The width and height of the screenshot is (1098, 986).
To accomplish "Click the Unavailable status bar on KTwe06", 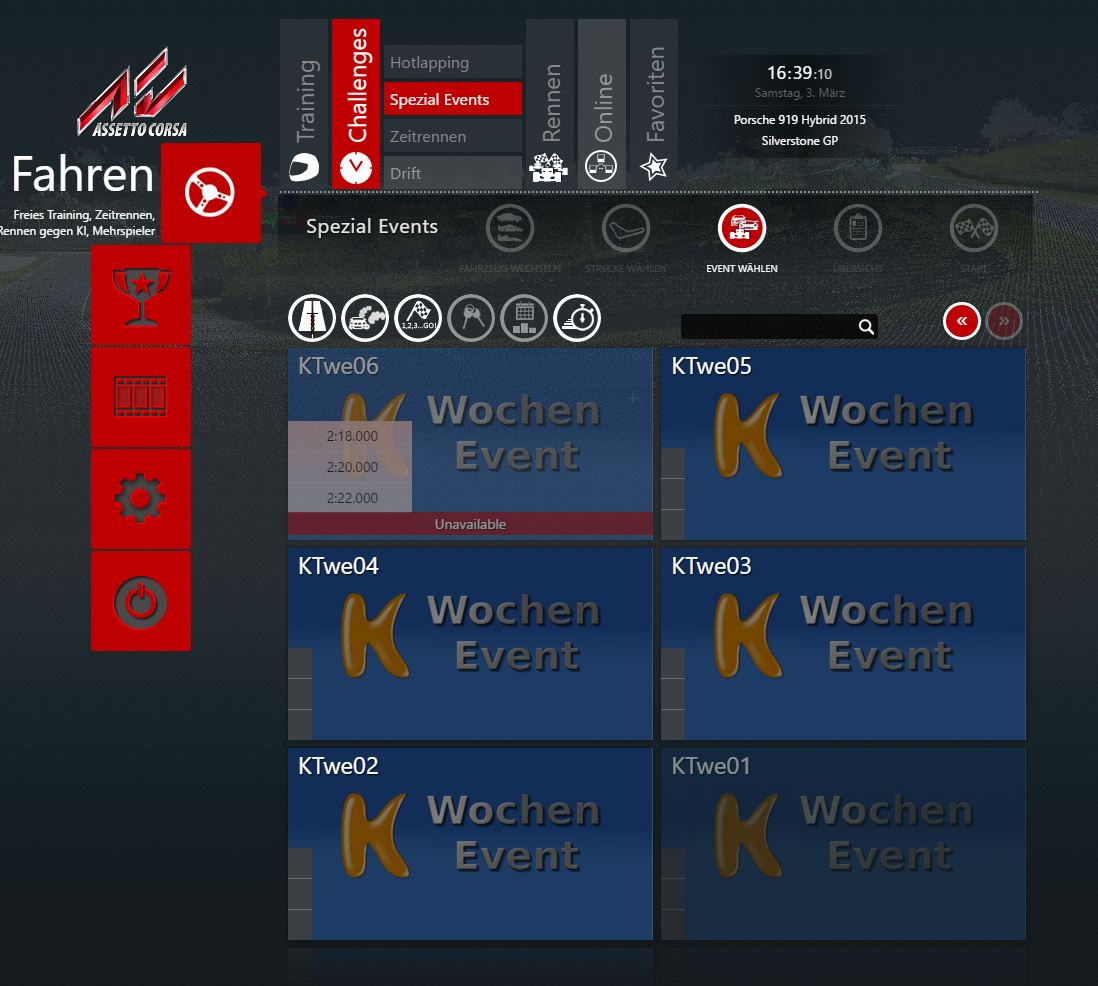I will 470,524.
